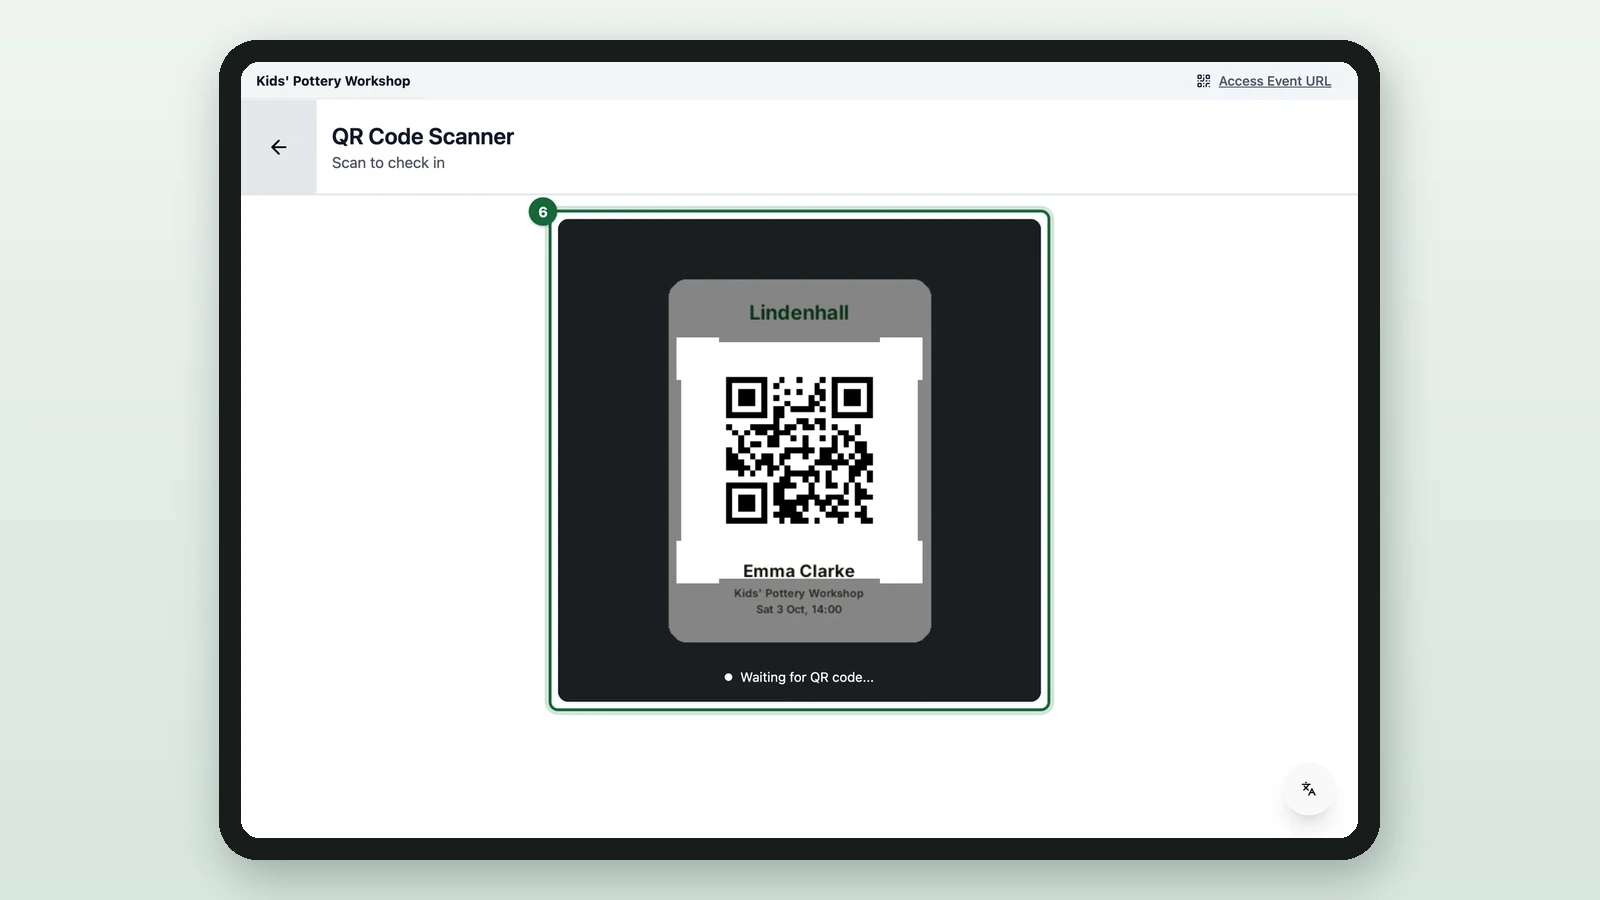The height and width of the screenshot is (900, 1600).
Task: Click the 'Waiting for QR code...' status text
Action: tap(806, 677)
